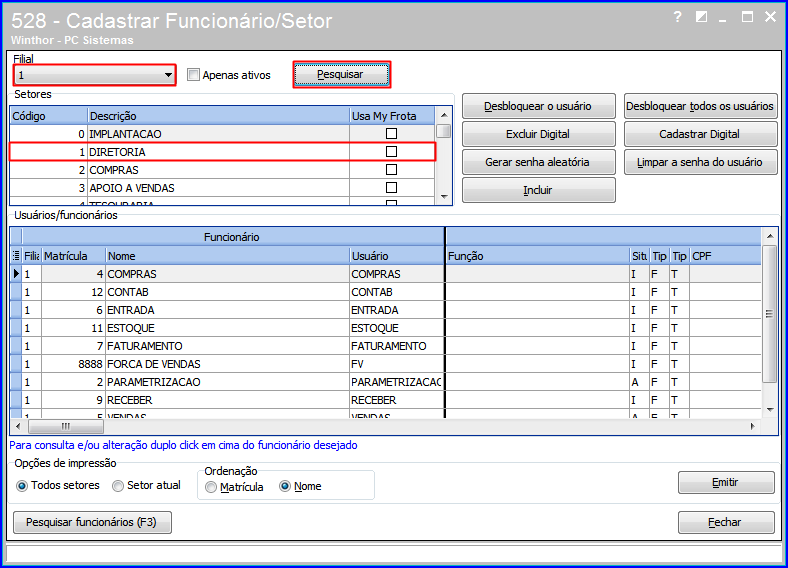This screenshot has width=788, height=568.
Task: Click the window restore-size icon in the title bar
Action: tap(701, 17)
